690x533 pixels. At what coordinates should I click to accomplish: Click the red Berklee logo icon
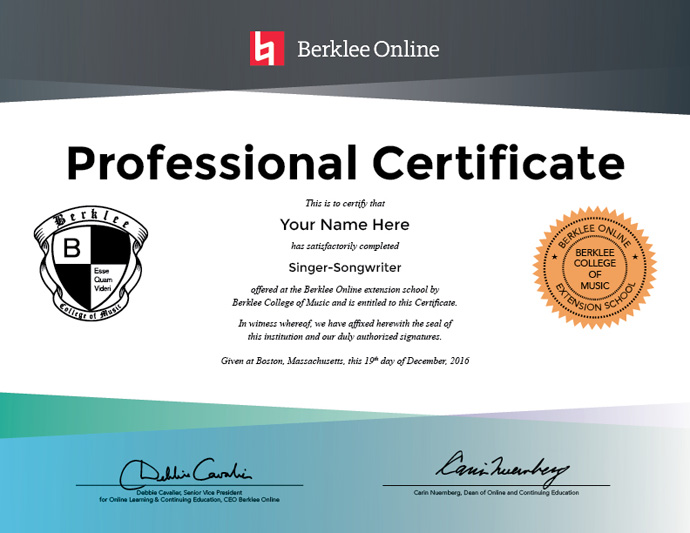267,48
